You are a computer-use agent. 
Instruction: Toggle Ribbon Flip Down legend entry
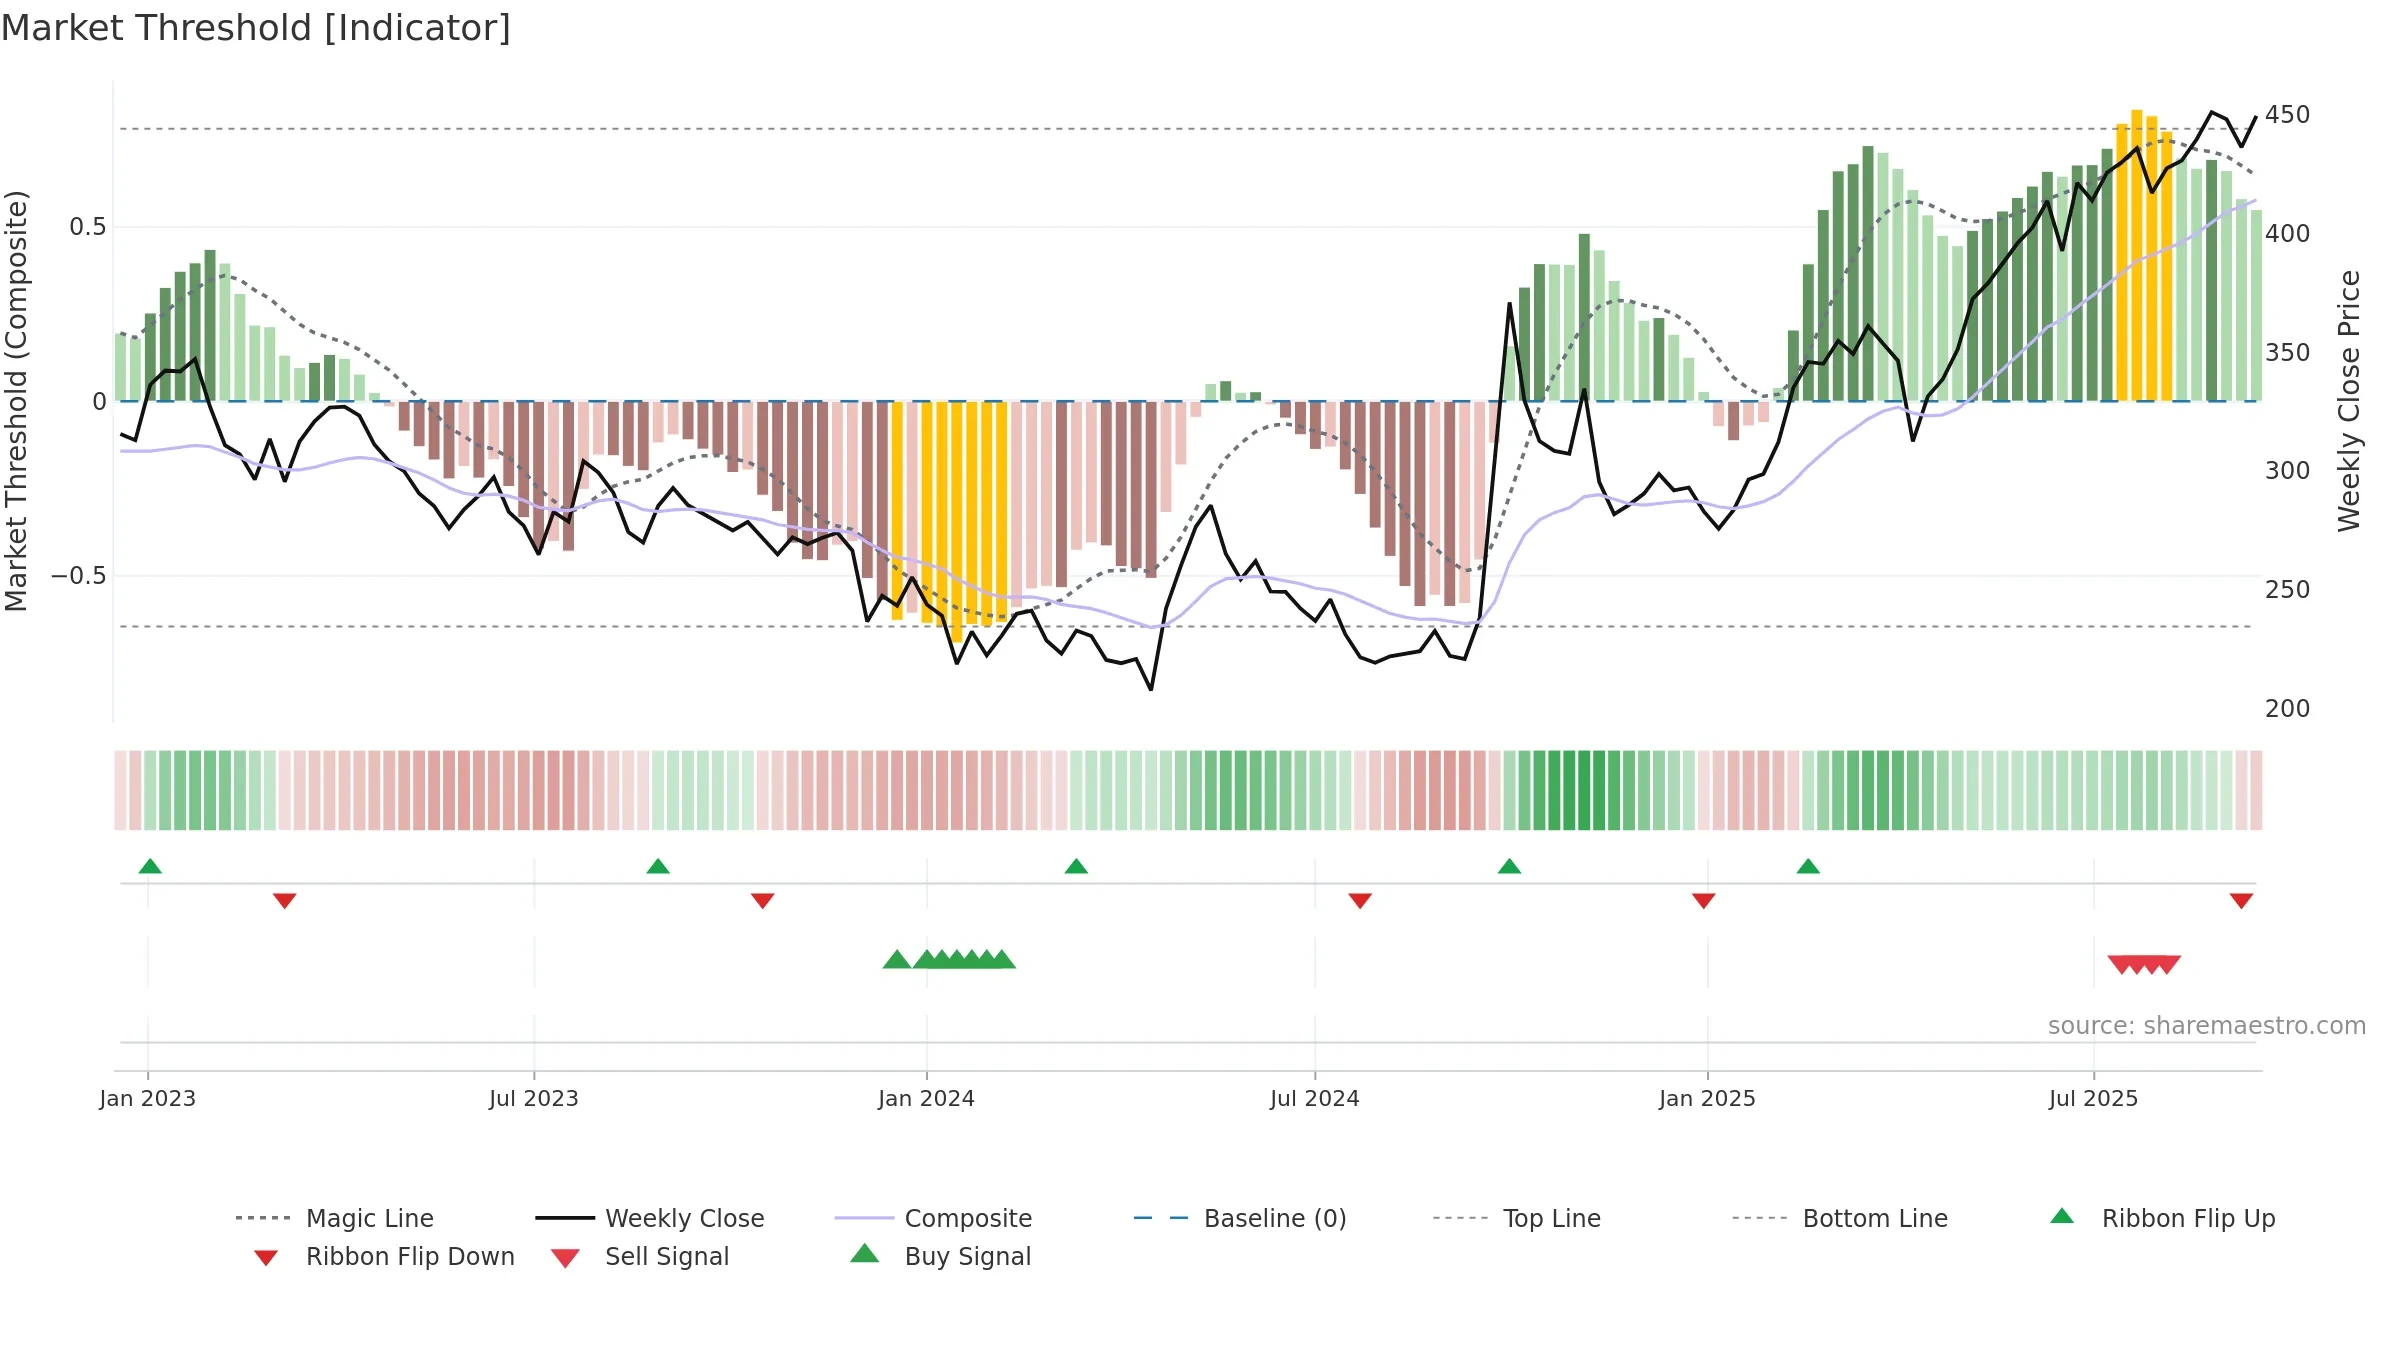click(385, 1256)
